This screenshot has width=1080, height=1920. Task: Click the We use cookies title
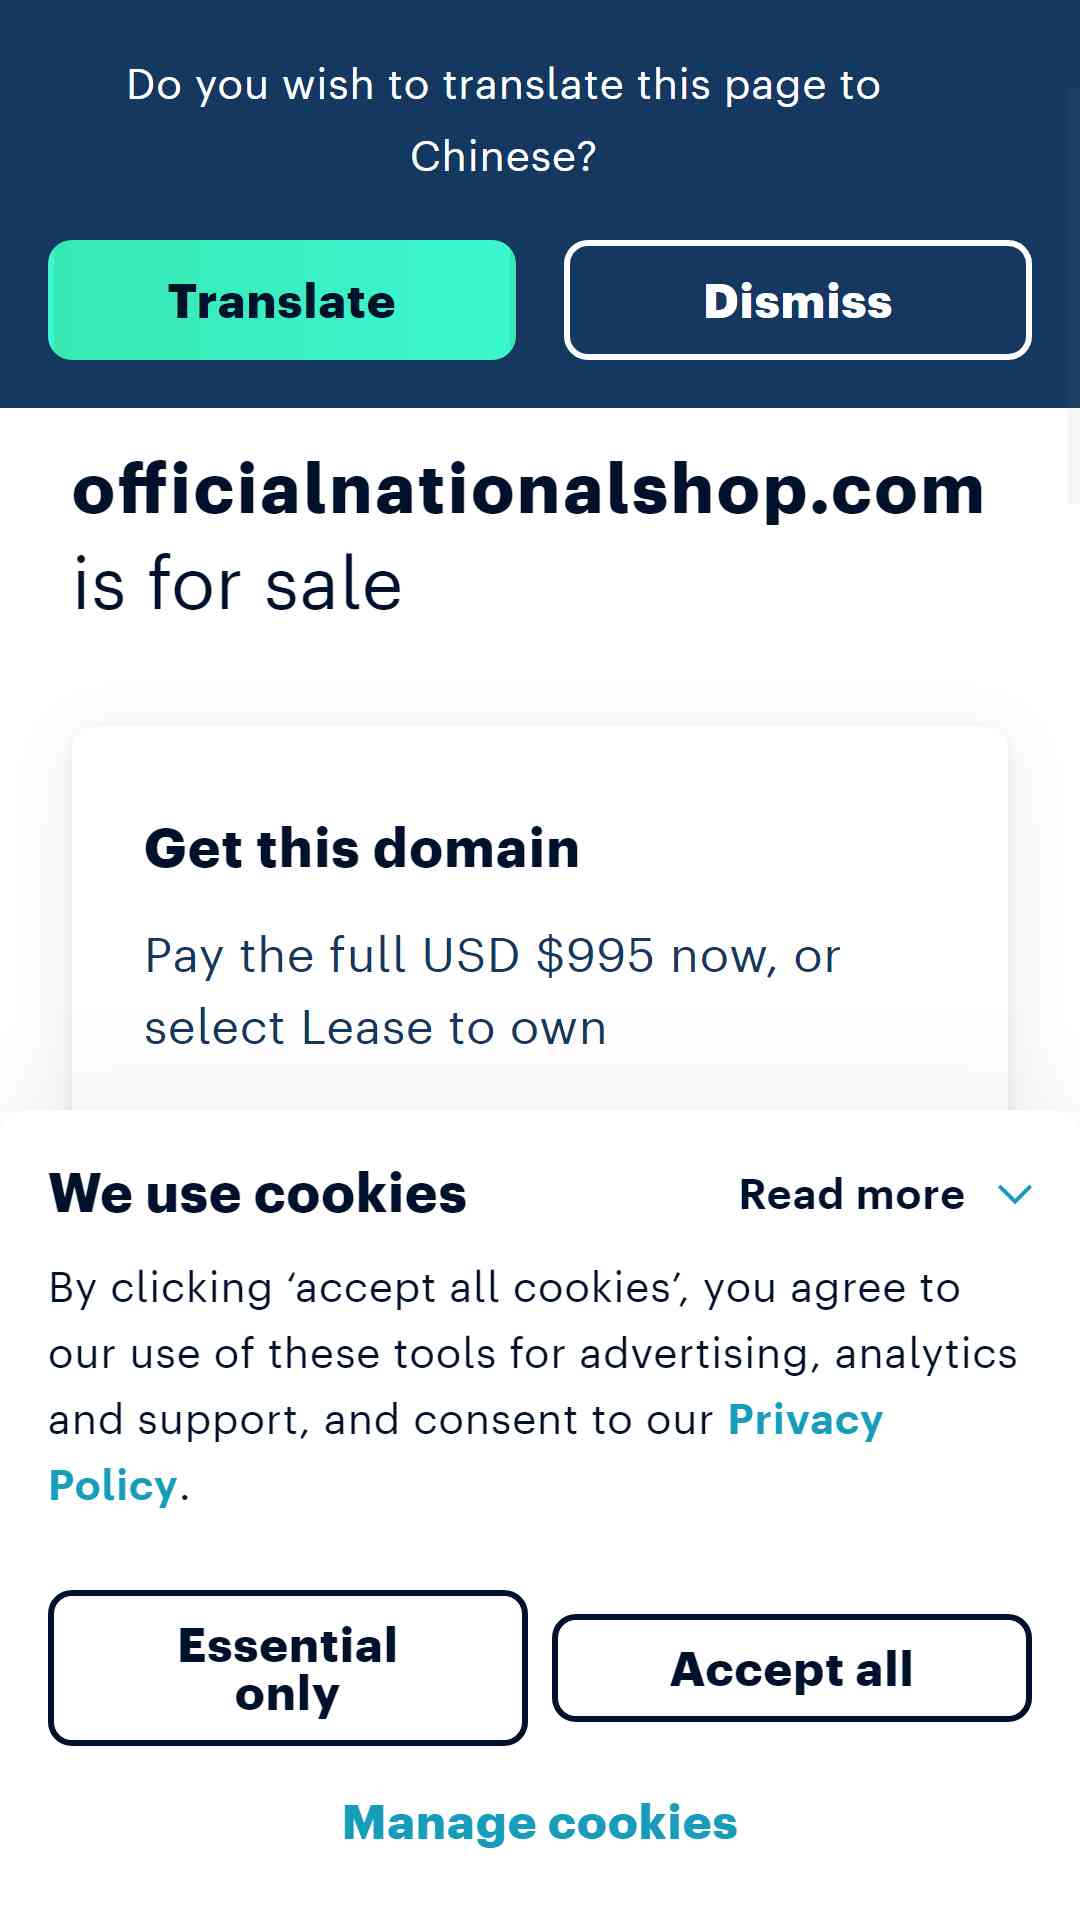tap(258, 1194)
